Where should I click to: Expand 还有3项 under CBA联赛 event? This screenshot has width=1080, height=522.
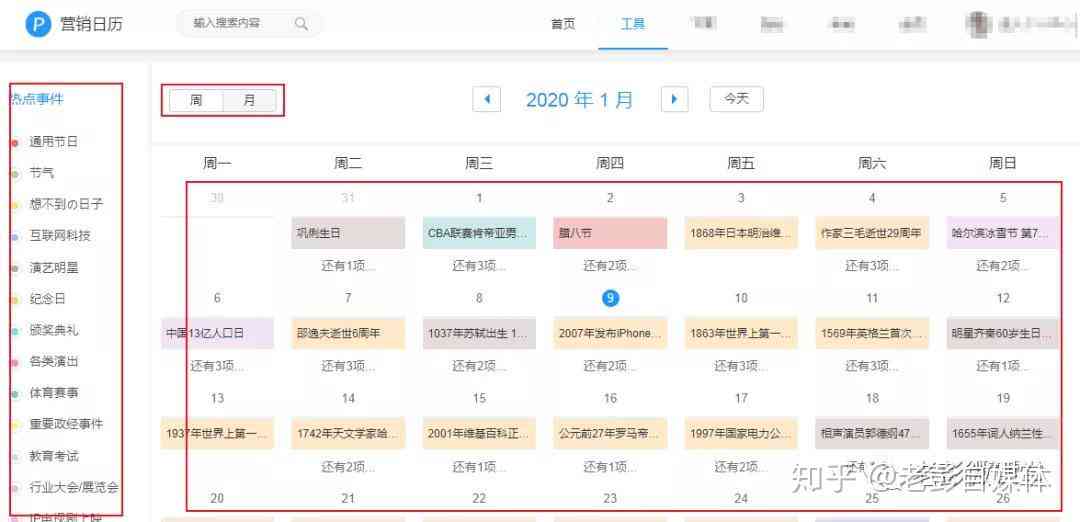[479, 266]
